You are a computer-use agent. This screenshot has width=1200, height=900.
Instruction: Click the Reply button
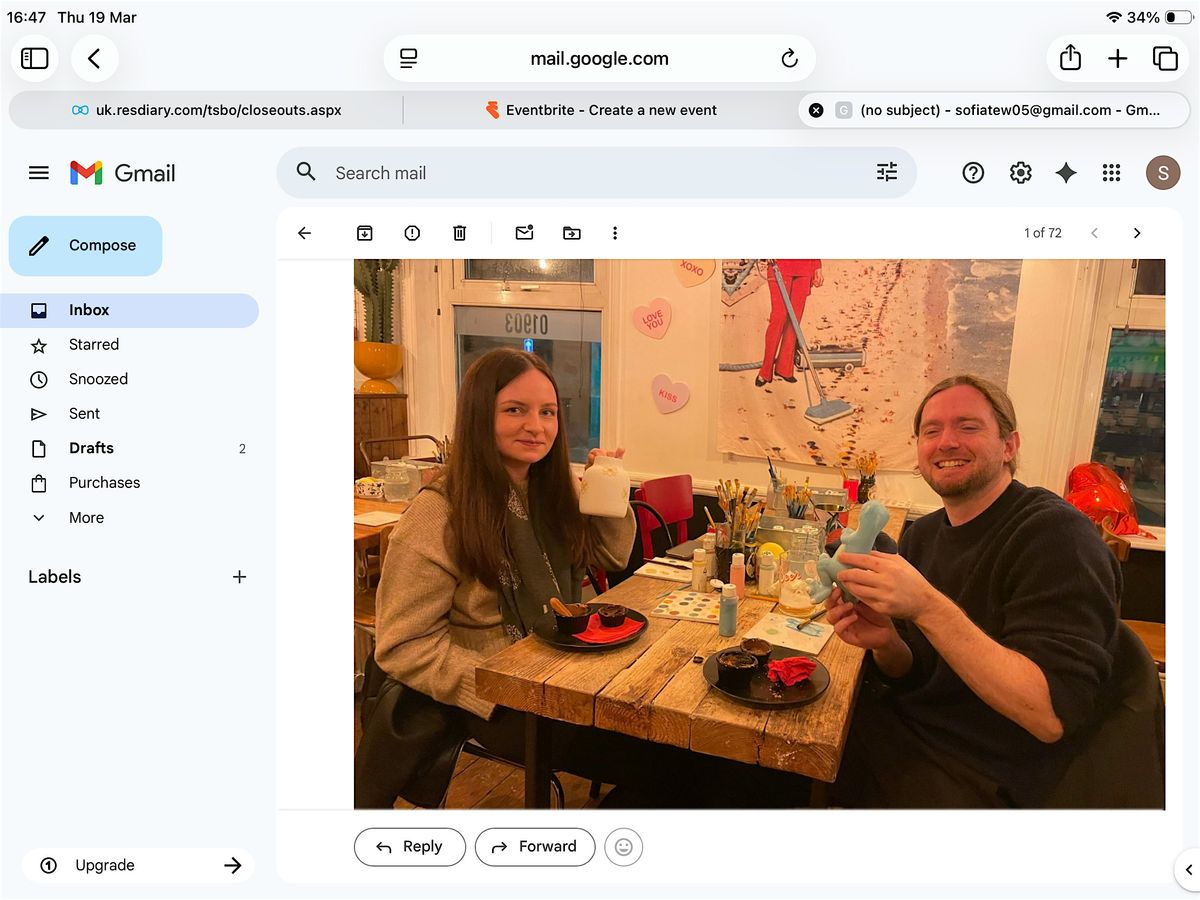(x=410, y=847)
